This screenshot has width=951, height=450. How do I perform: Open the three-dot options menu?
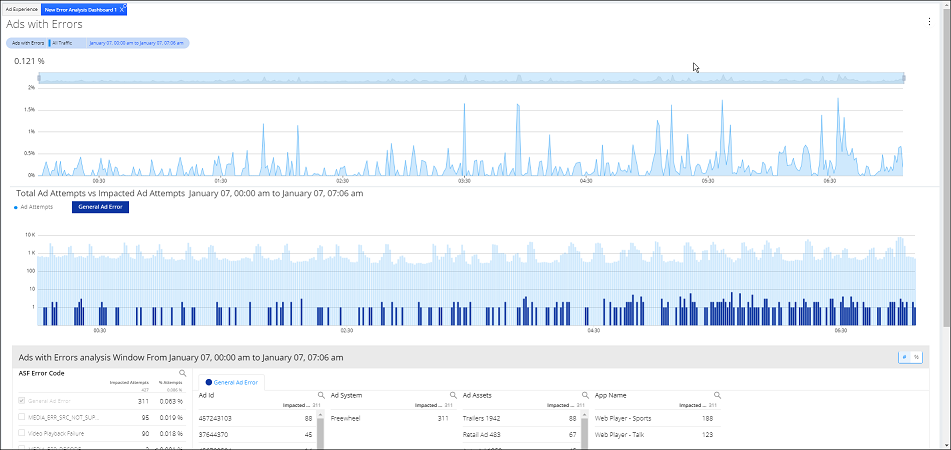point(929,22)
